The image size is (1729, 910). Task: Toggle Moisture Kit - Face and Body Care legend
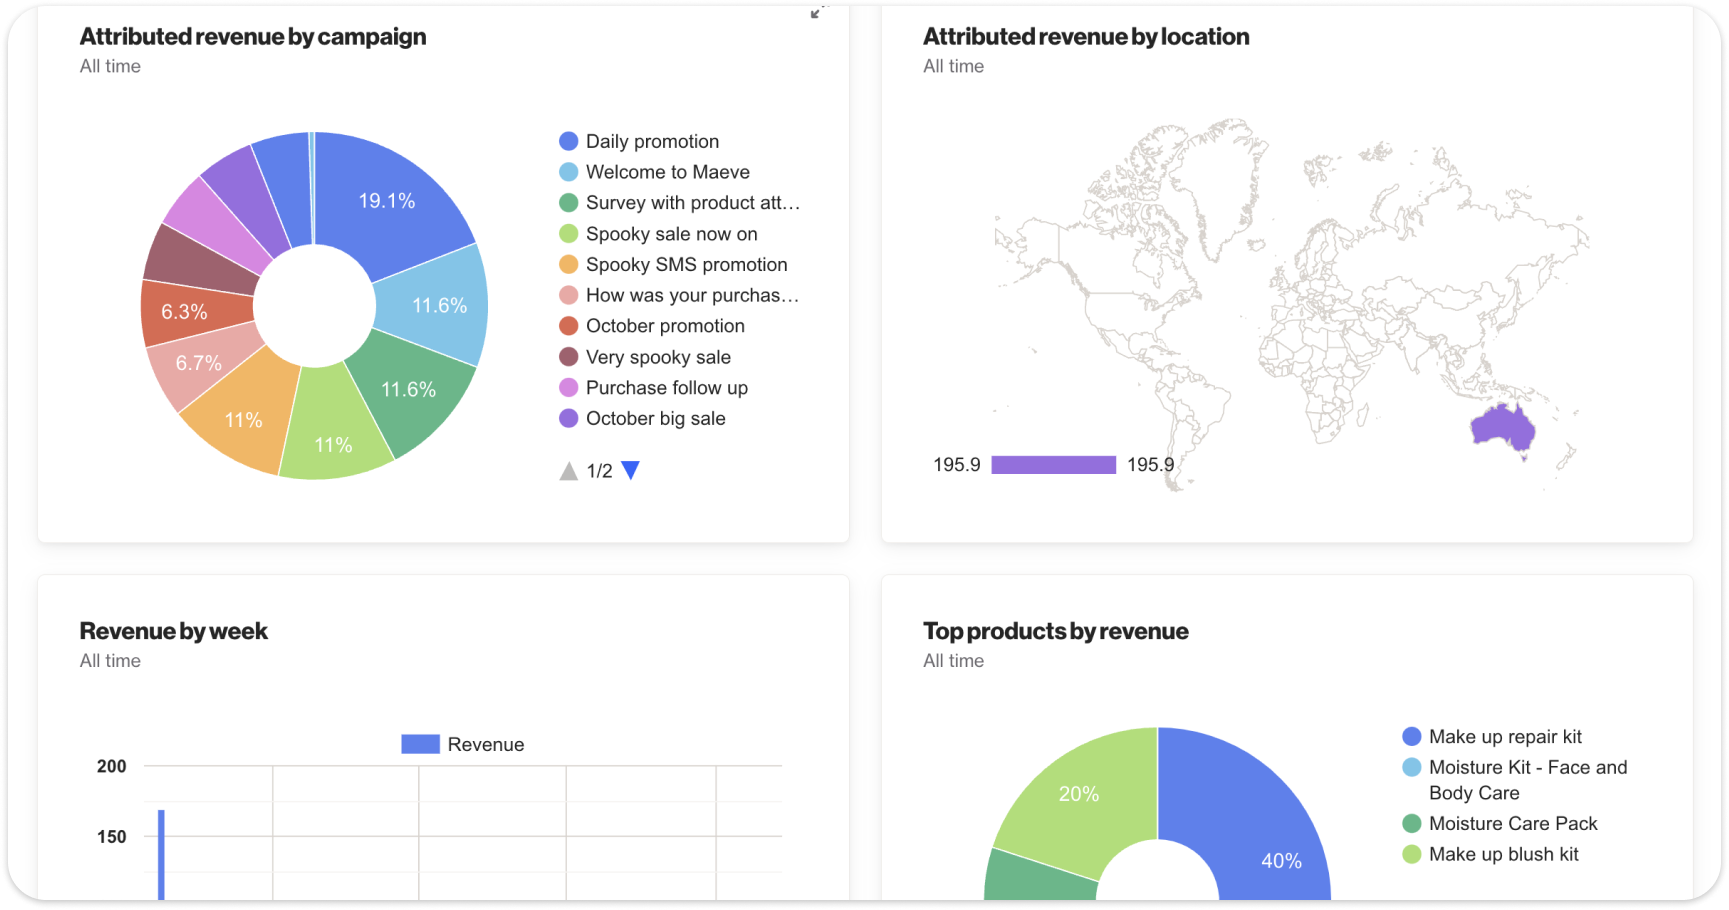[x=1515, y=780]
